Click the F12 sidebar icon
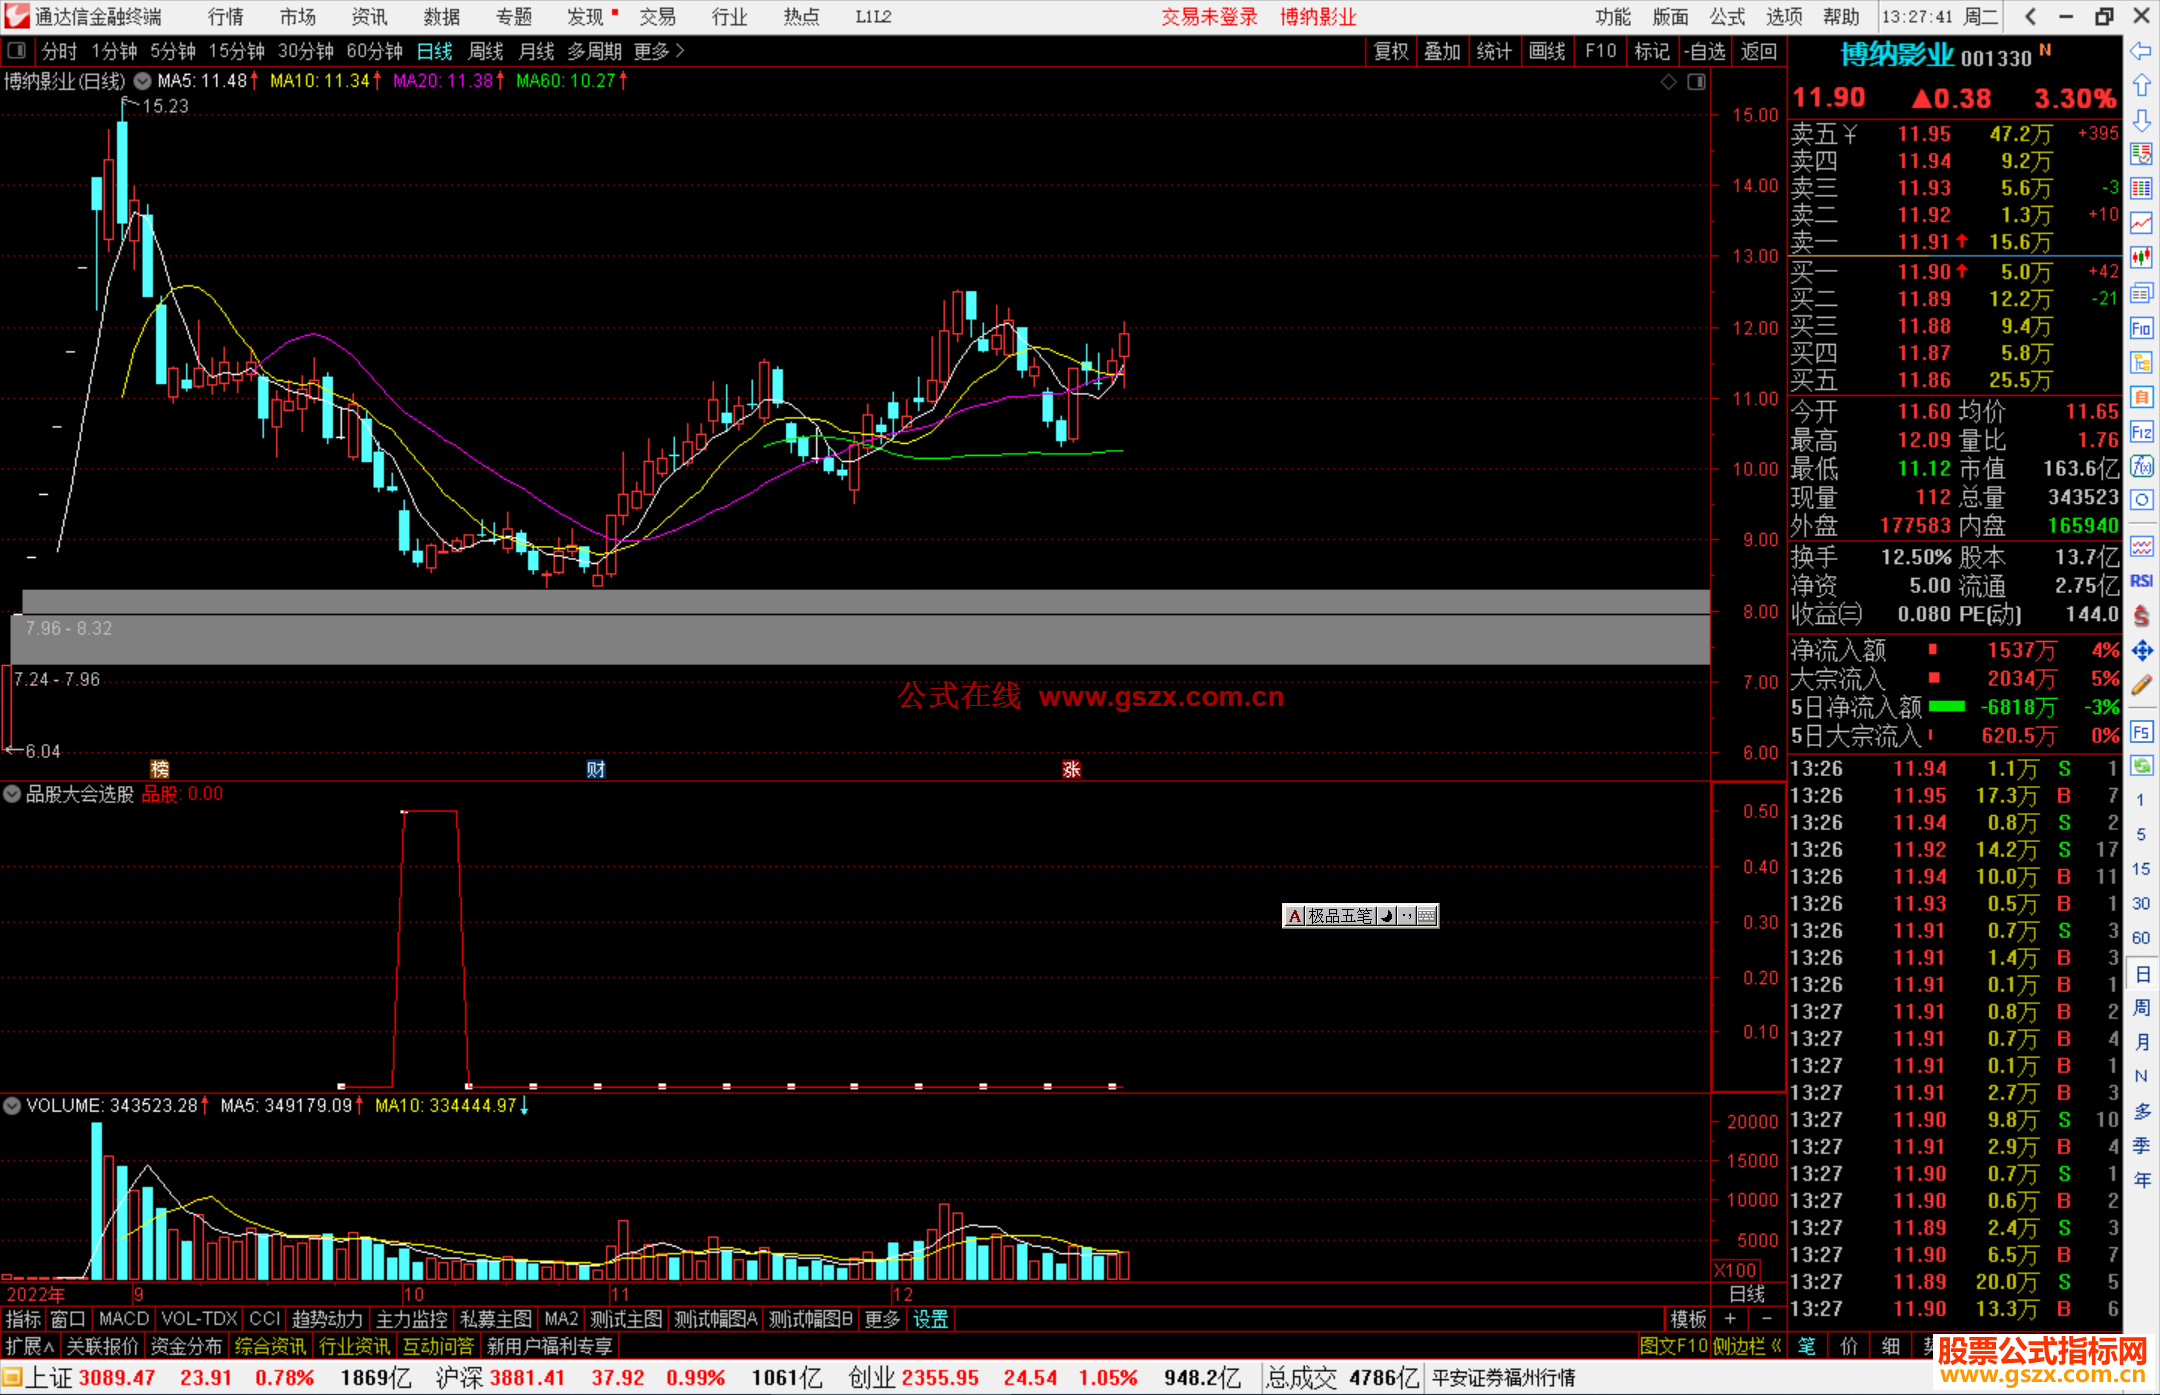2160x1395 pixels. 2141,432
